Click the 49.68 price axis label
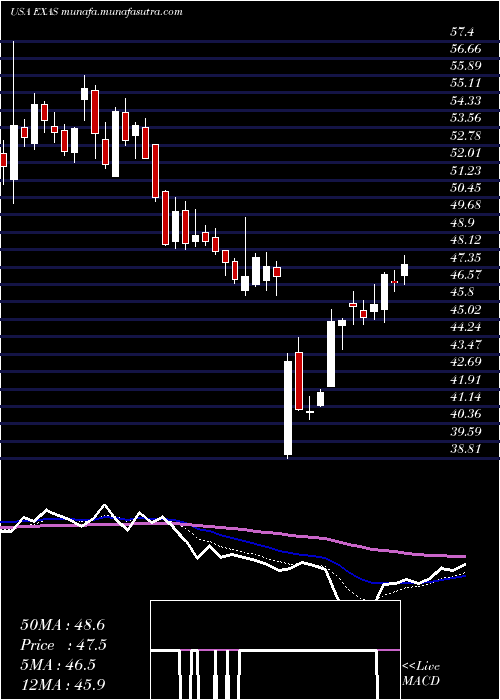Viewport: 500px width, 700px height. click(x=466, y=205)
